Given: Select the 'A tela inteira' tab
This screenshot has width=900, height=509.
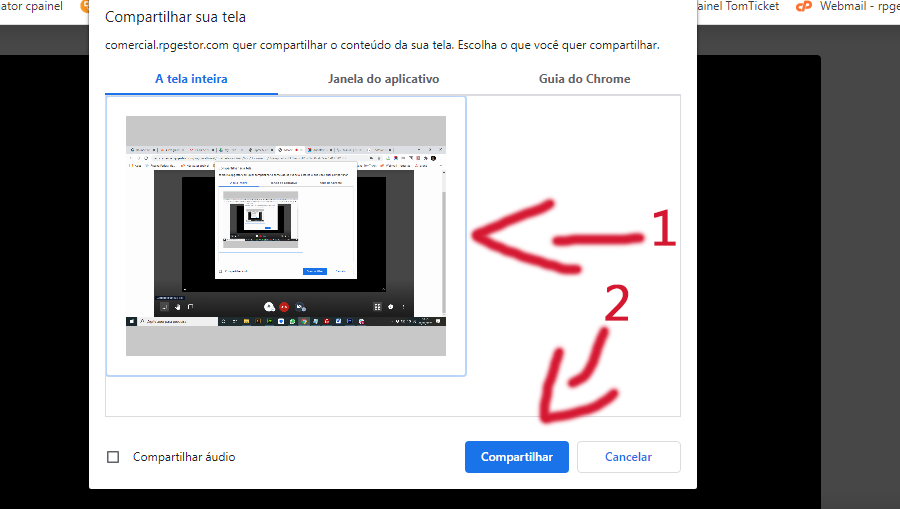Looking at the screenshot, I should point(191,79).
